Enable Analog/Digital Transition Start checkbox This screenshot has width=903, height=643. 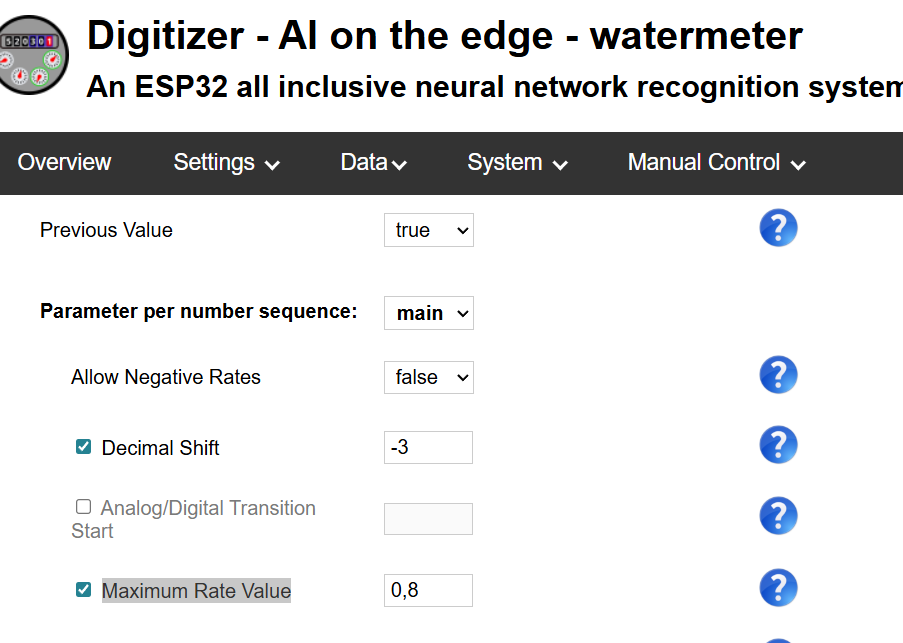click(x=84, y=507)
